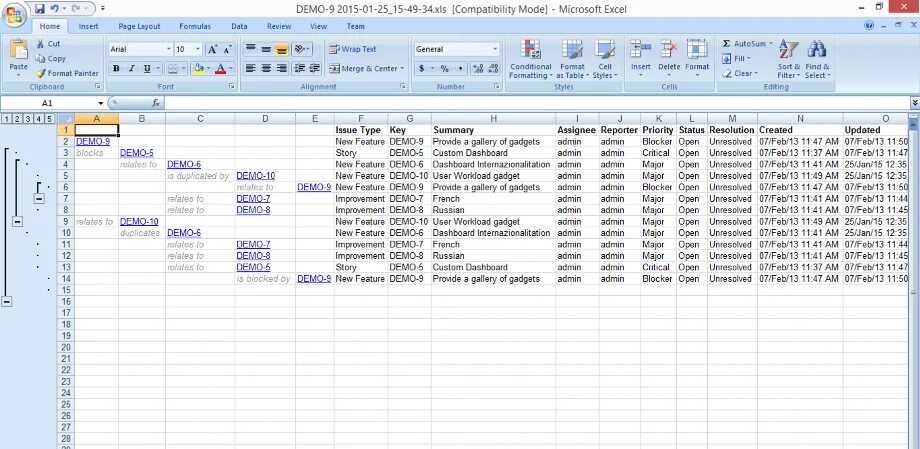Viewport: 920px width, 449px height.
Task: Open Sort & Filter menu
Action: (x=789, y=59)
